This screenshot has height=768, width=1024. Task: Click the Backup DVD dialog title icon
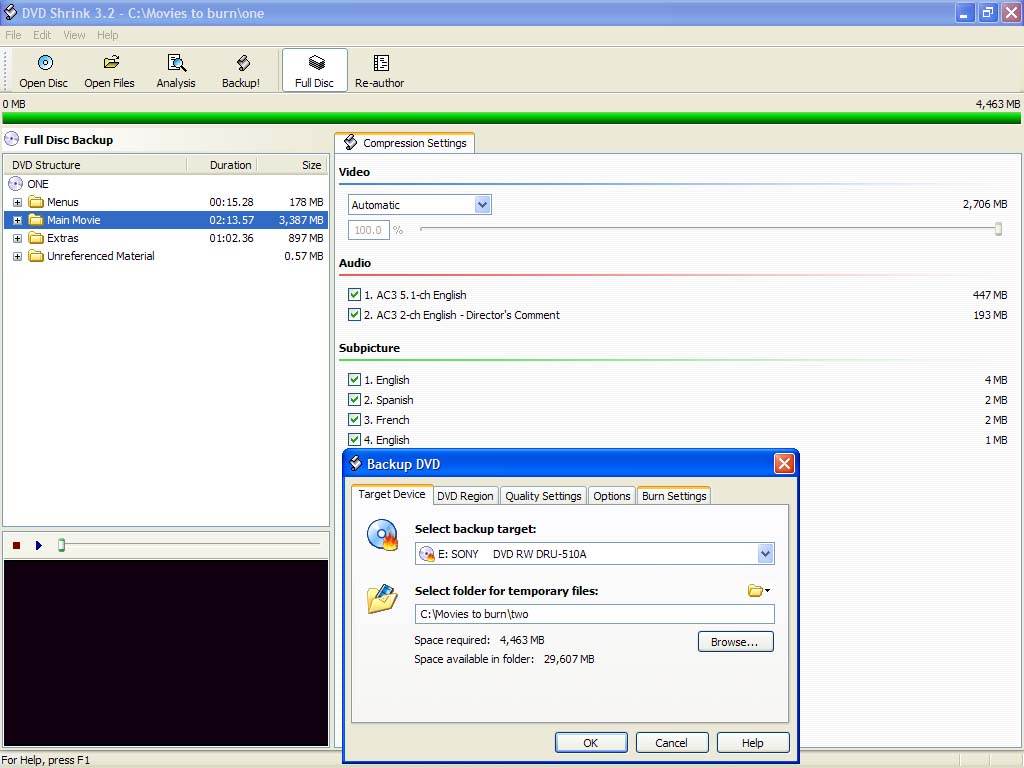(355, 464)
